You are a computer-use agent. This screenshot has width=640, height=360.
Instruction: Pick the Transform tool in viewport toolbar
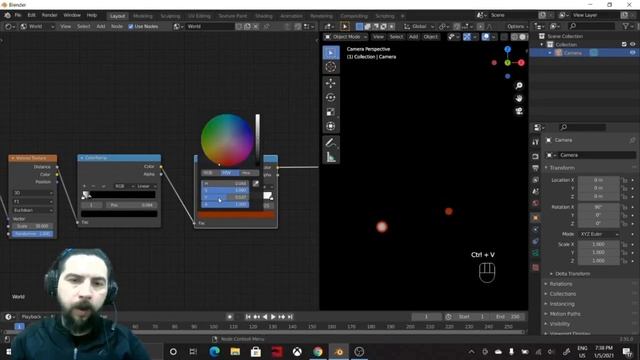[x=331, y=126]
